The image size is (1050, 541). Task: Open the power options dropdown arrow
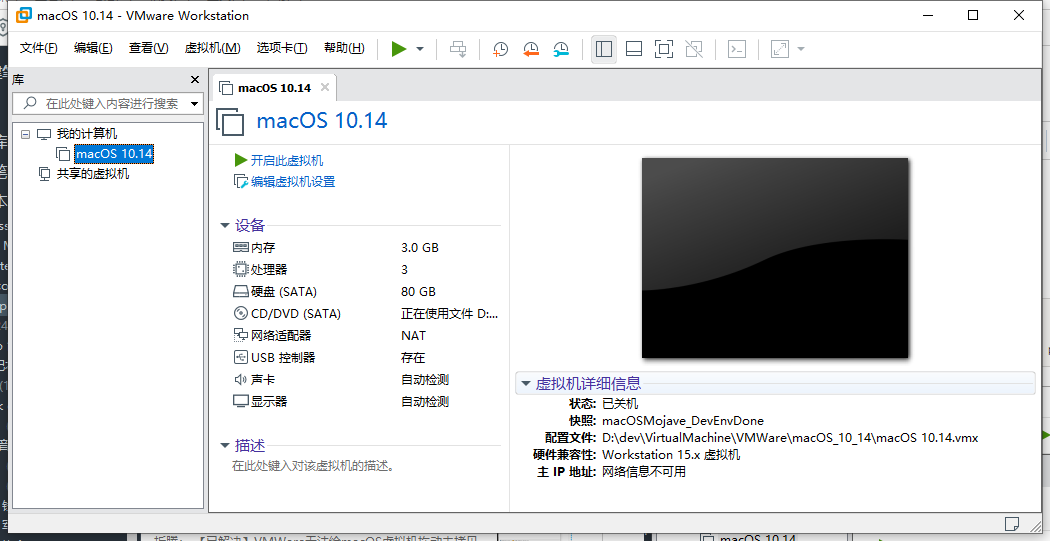point(420,49)
